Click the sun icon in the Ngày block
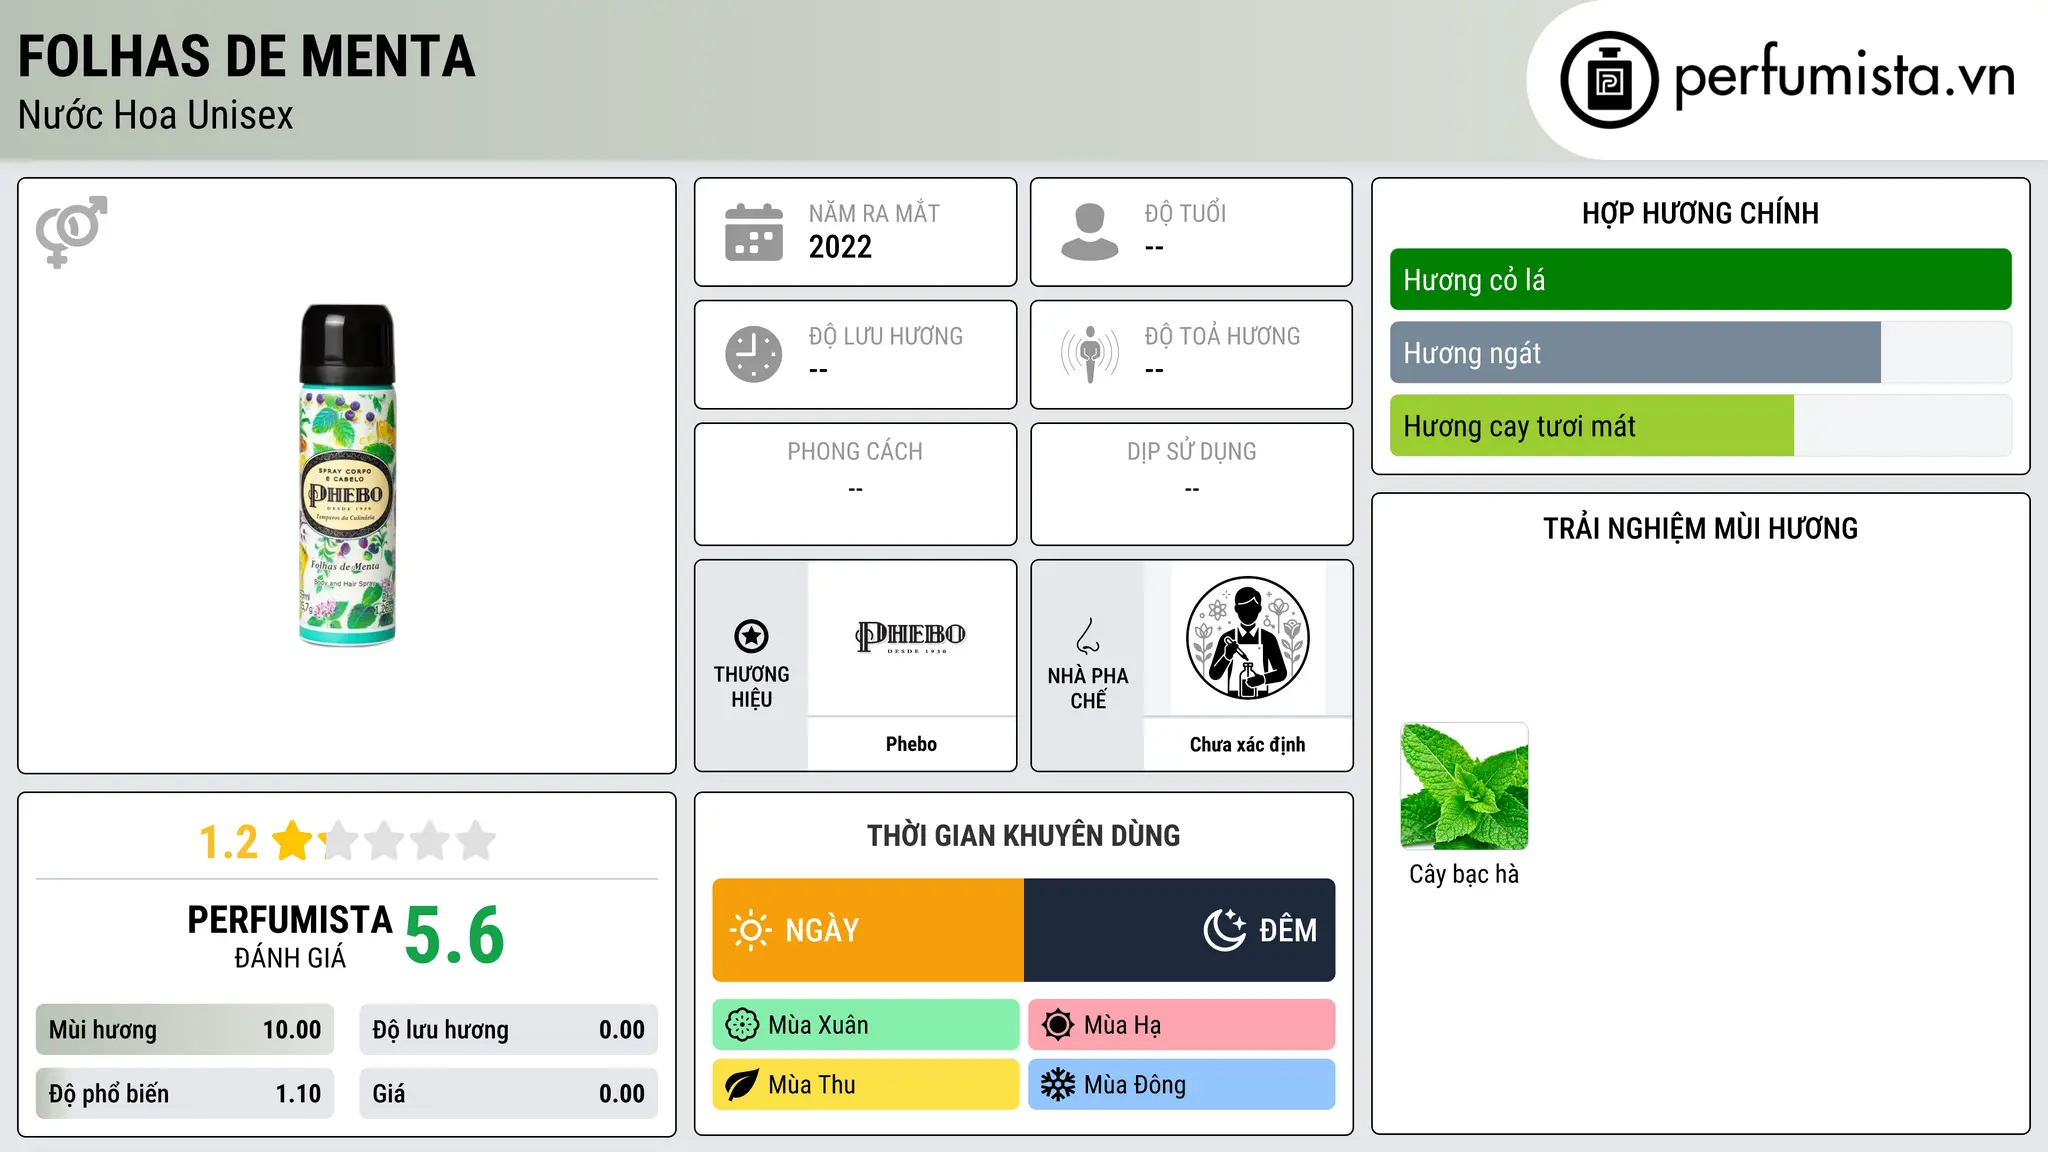 point(750,930)
